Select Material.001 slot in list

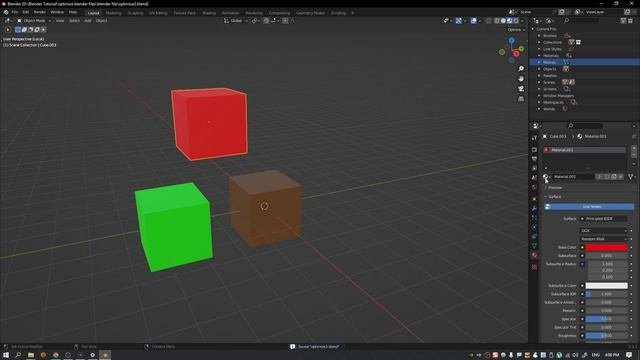coord(584,150)
